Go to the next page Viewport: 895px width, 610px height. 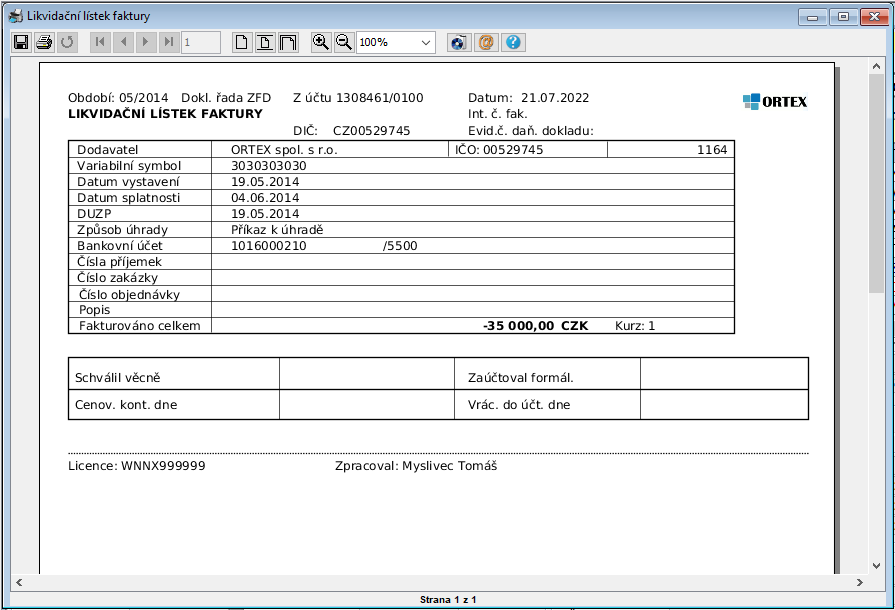[x=146, y=42]
